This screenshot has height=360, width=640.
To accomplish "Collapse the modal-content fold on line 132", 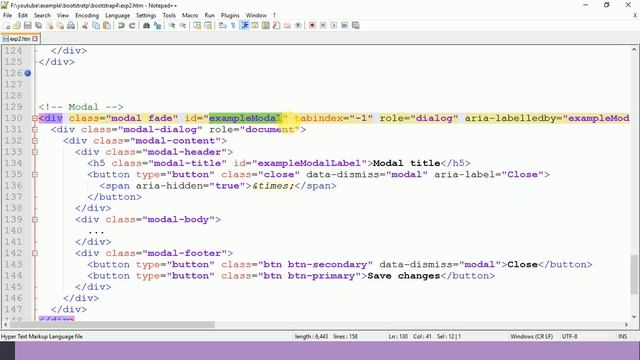I will tap(35, 141).
